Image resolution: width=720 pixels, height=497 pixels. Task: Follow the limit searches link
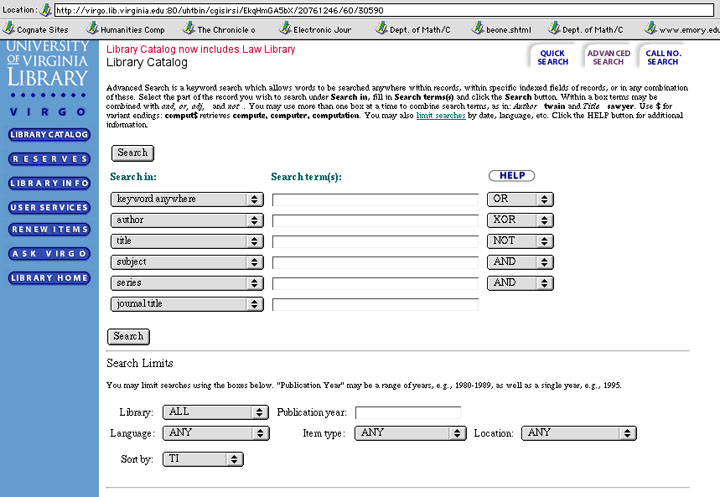[x=441, y=115]
